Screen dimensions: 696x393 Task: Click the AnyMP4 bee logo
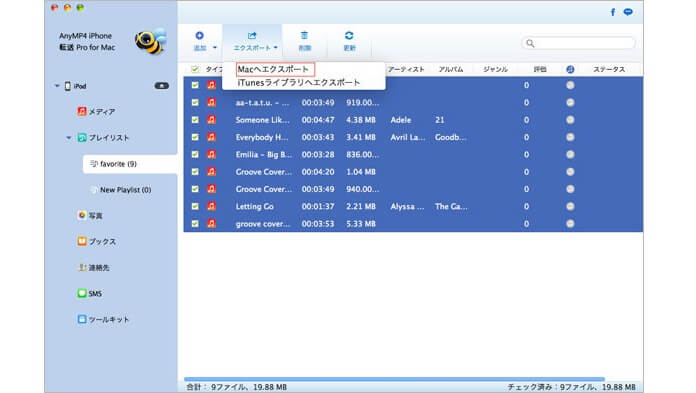pyautogui.click(x=151, y=41)
